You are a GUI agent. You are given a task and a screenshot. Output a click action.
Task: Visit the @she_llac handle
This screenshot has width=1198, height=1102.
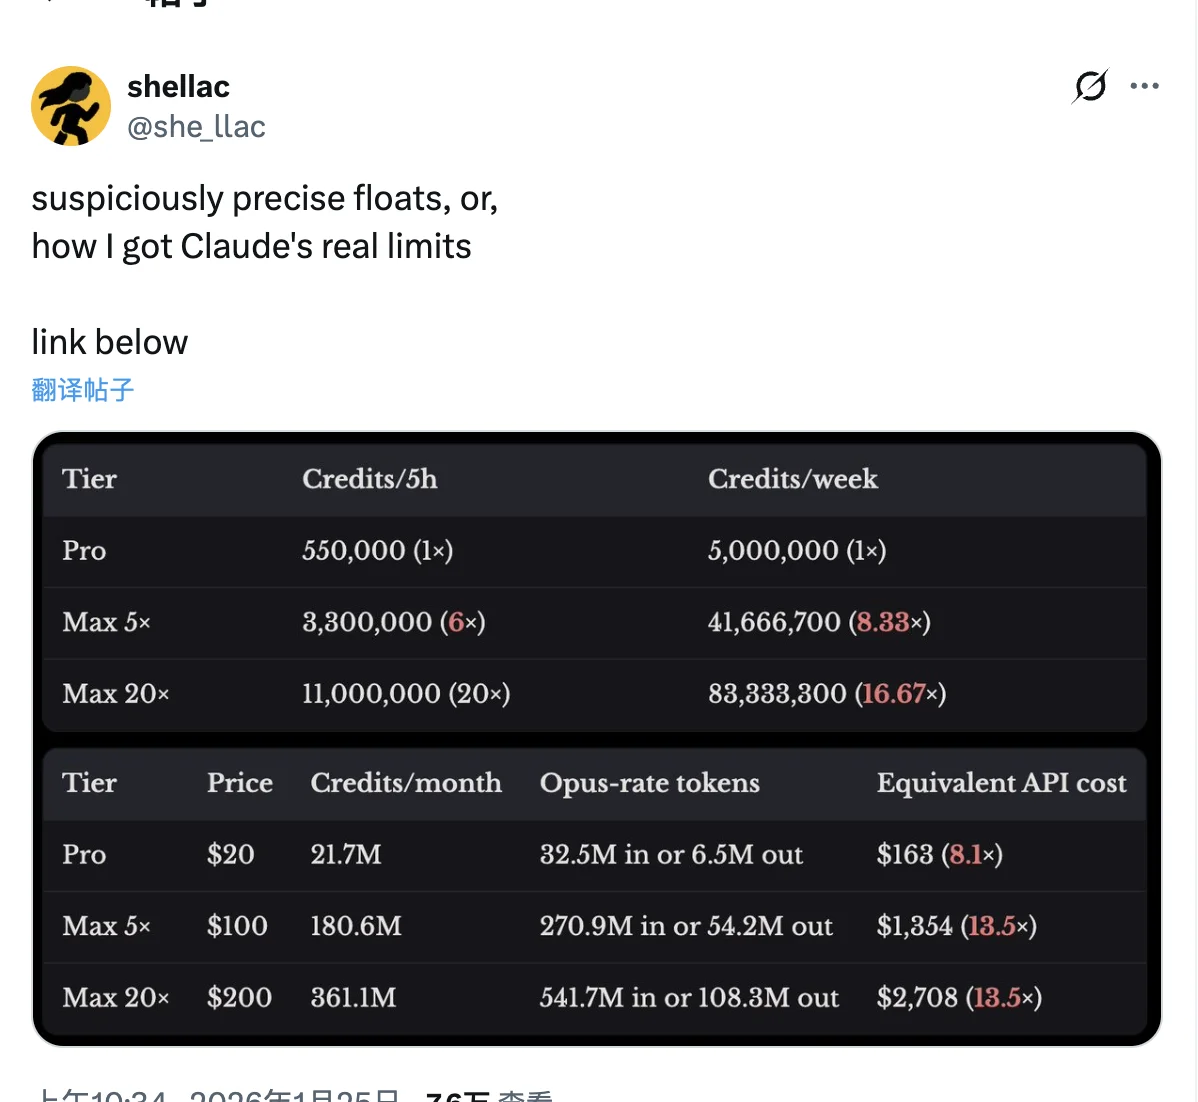pos(196,127)
